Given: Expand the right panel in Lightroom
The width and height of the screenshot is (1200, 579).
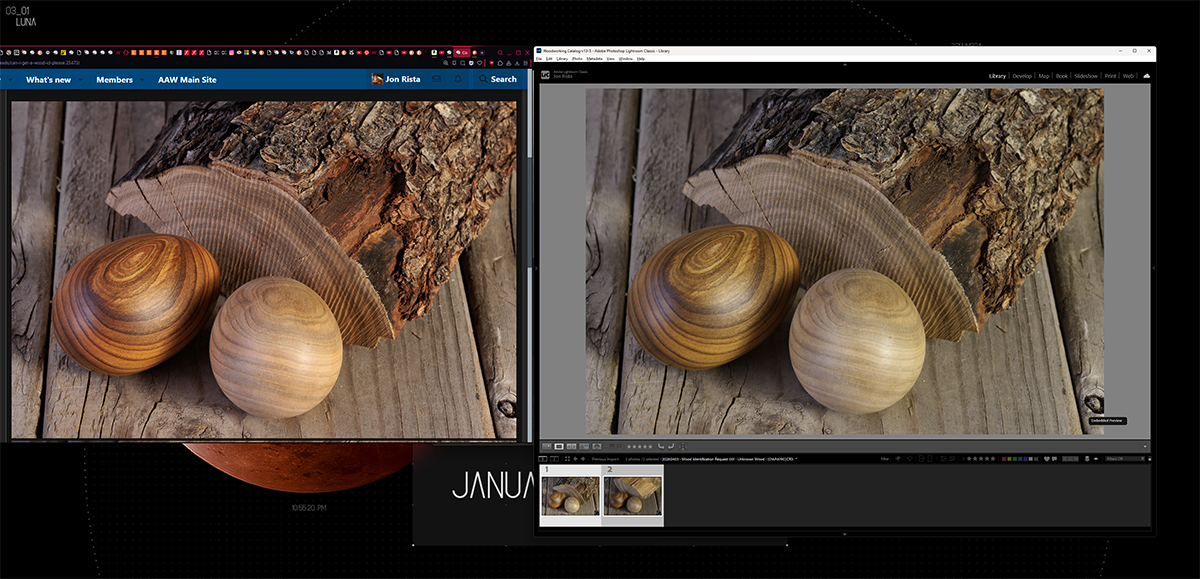Looking at the screenshot, I should click(x=1153, y=267).
